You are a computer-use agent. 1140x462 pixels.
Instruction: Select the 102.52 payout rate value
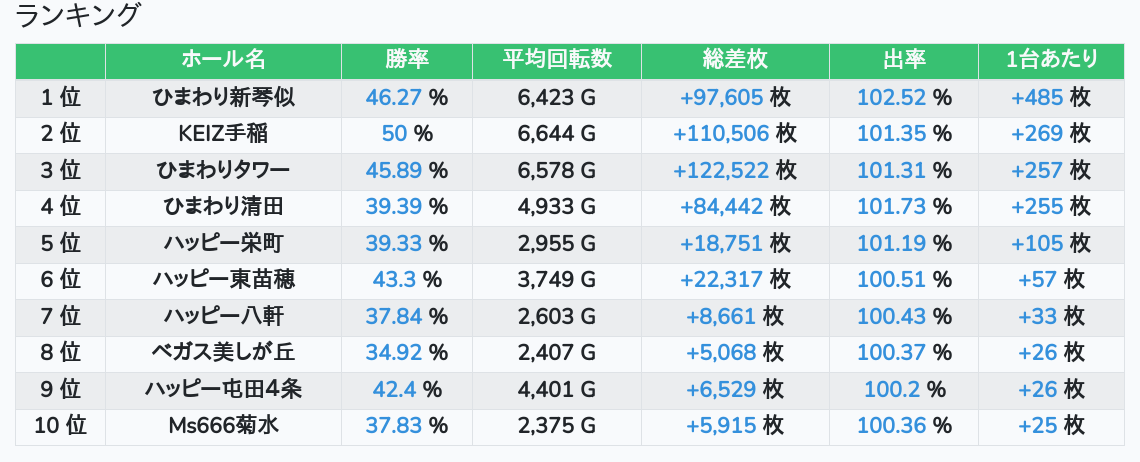[892, 98]
